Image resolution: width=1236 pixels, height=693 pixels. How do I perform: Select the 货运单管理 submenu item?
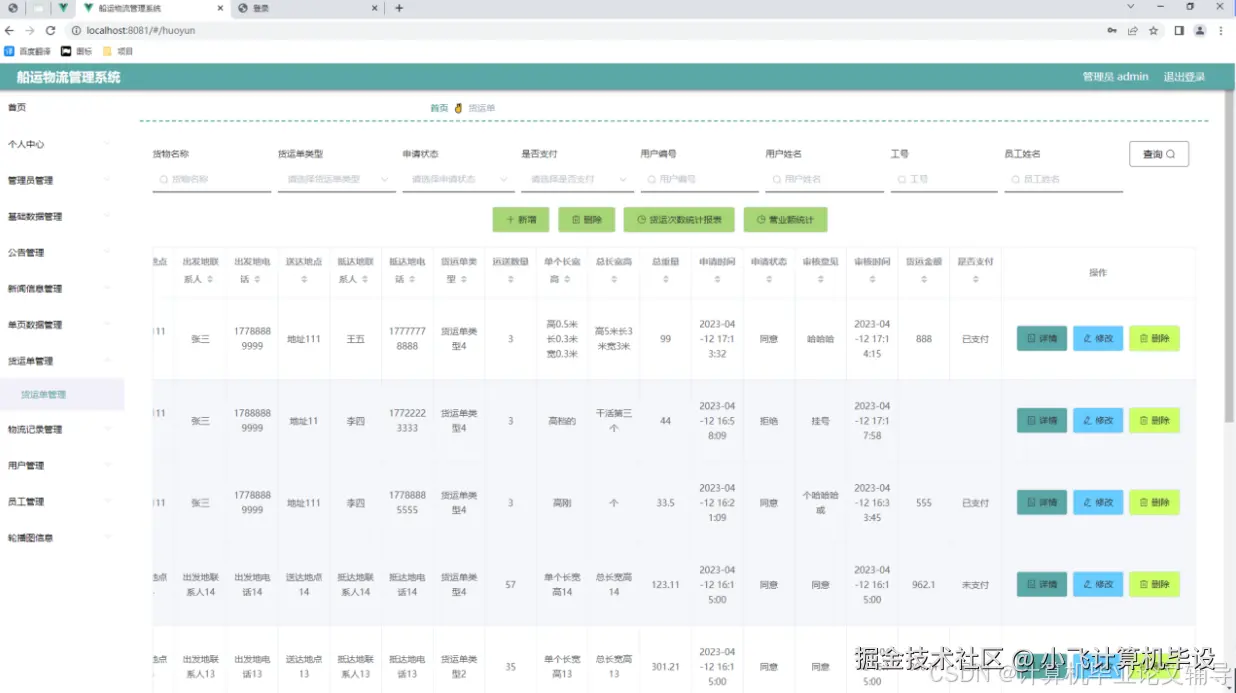[62, 395]
